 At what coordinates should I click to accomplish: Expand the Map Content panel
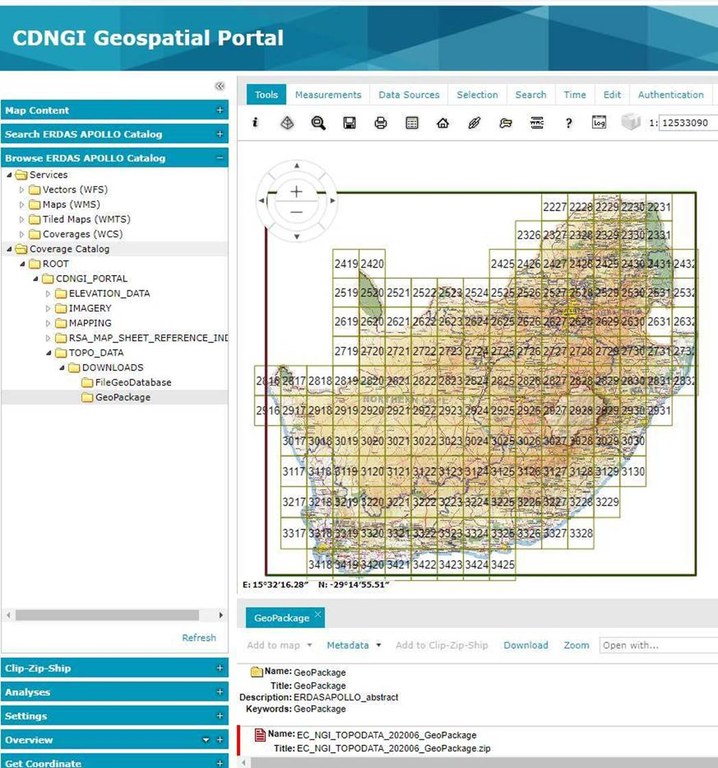(220, 110)
